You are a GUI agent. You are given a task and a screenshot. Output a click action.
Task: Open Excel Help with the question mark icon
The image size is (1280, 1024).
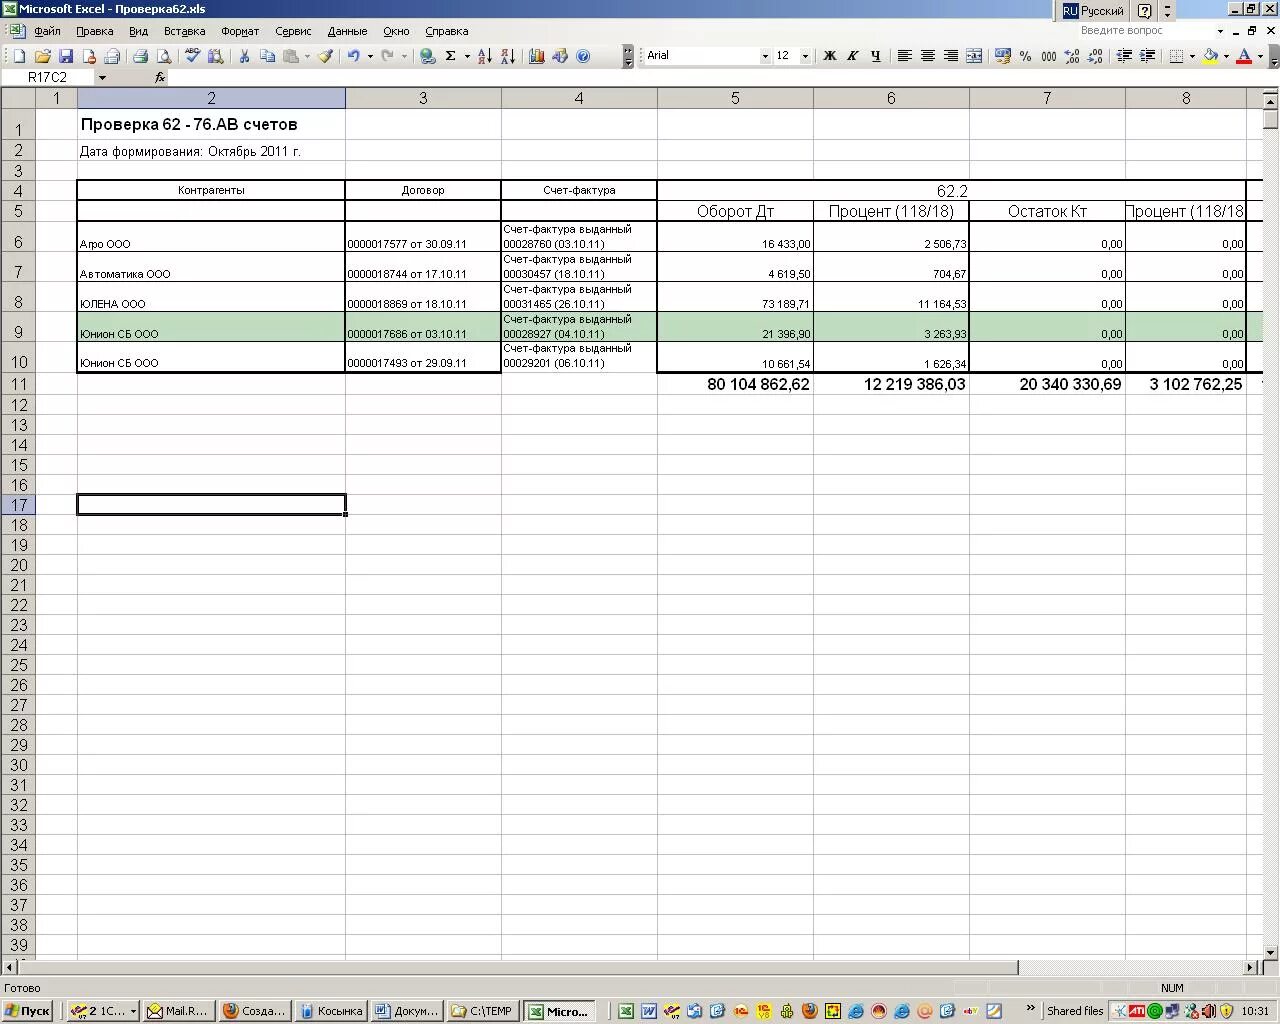583,56
